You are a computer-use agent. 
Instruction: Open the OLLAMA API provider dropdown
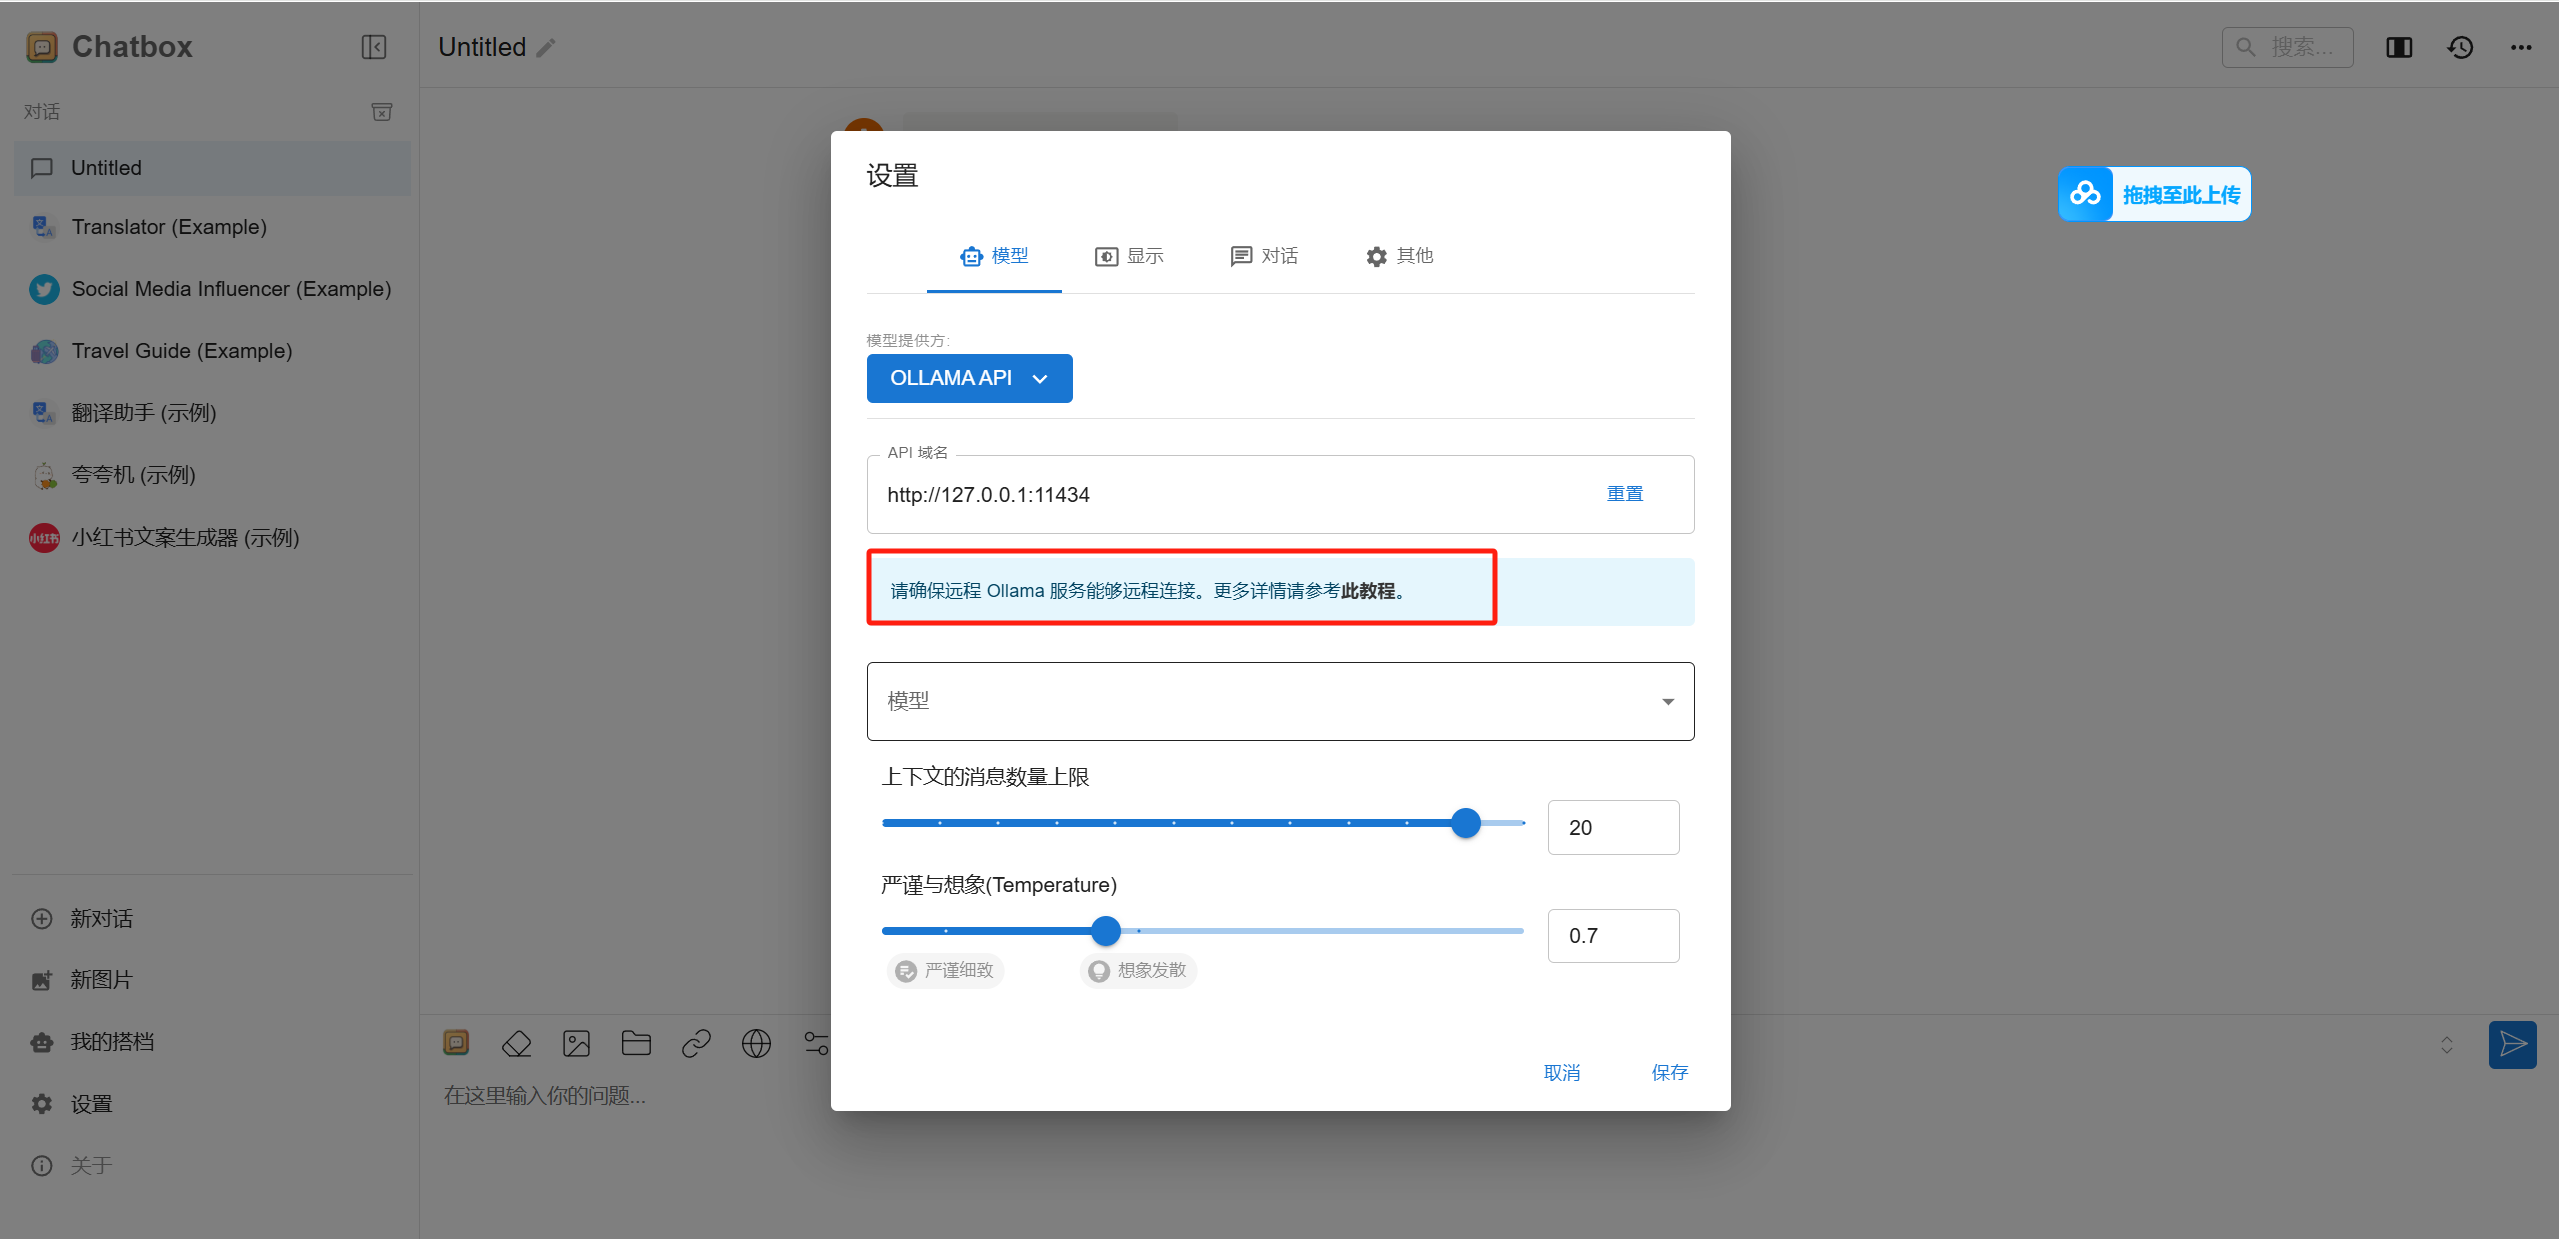pyautogui.click(x=969, y=378)
